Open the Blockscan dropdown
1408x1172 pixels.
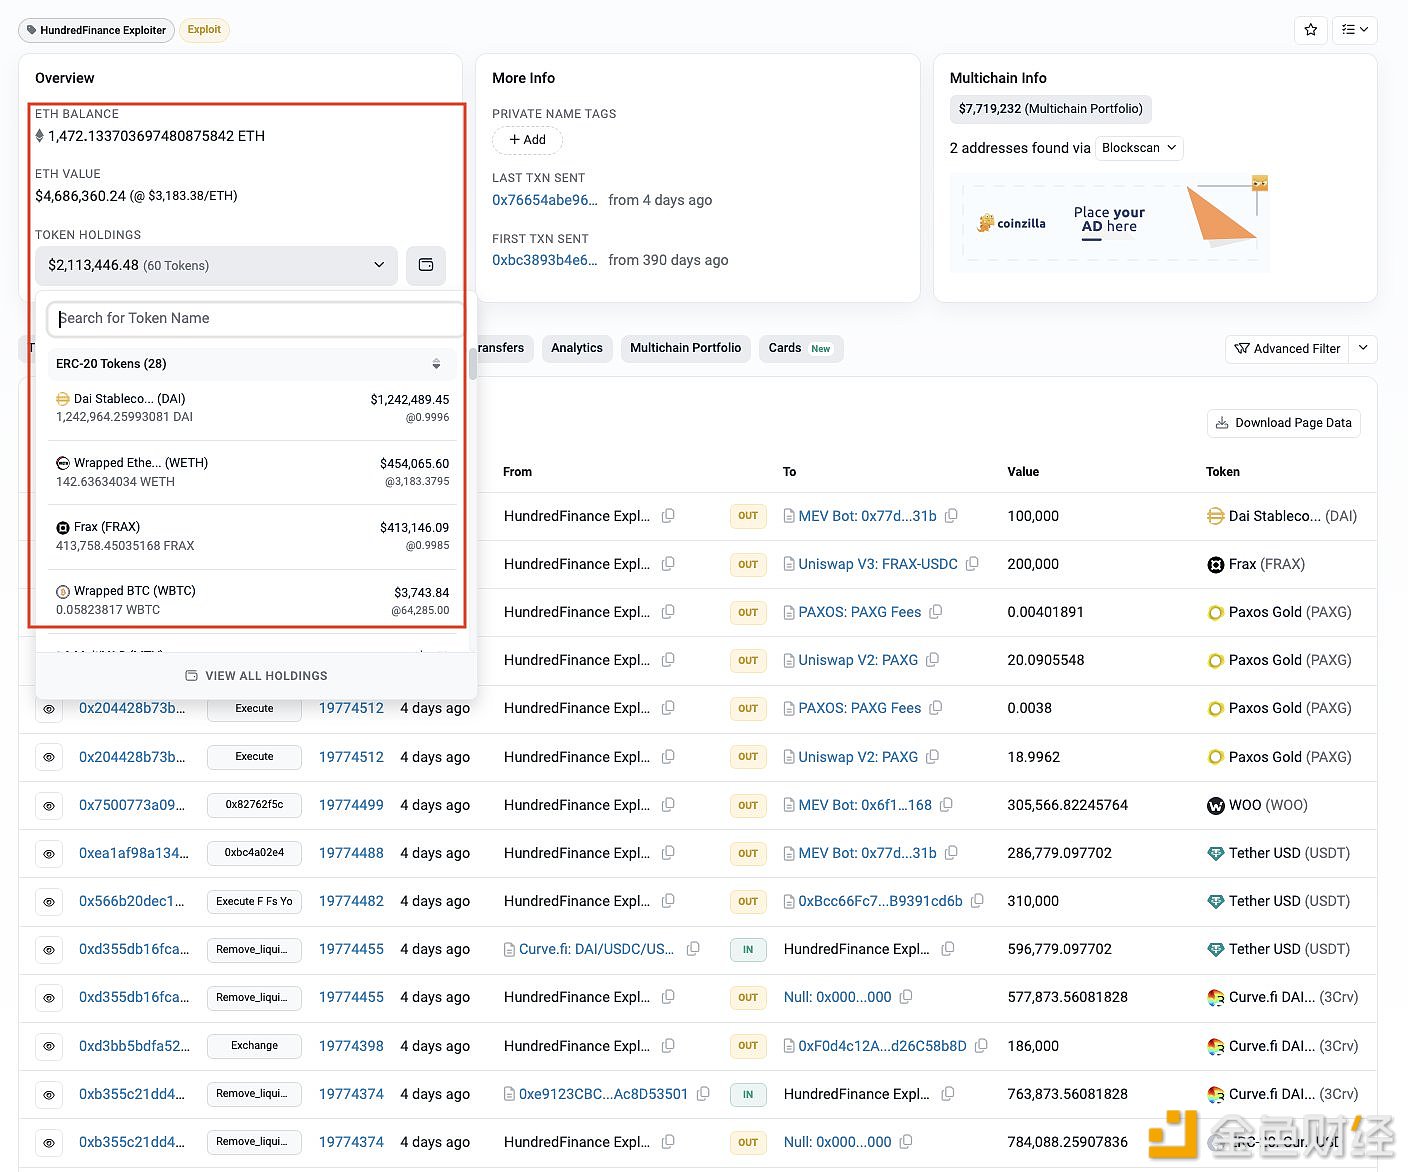coord(1139,148)
